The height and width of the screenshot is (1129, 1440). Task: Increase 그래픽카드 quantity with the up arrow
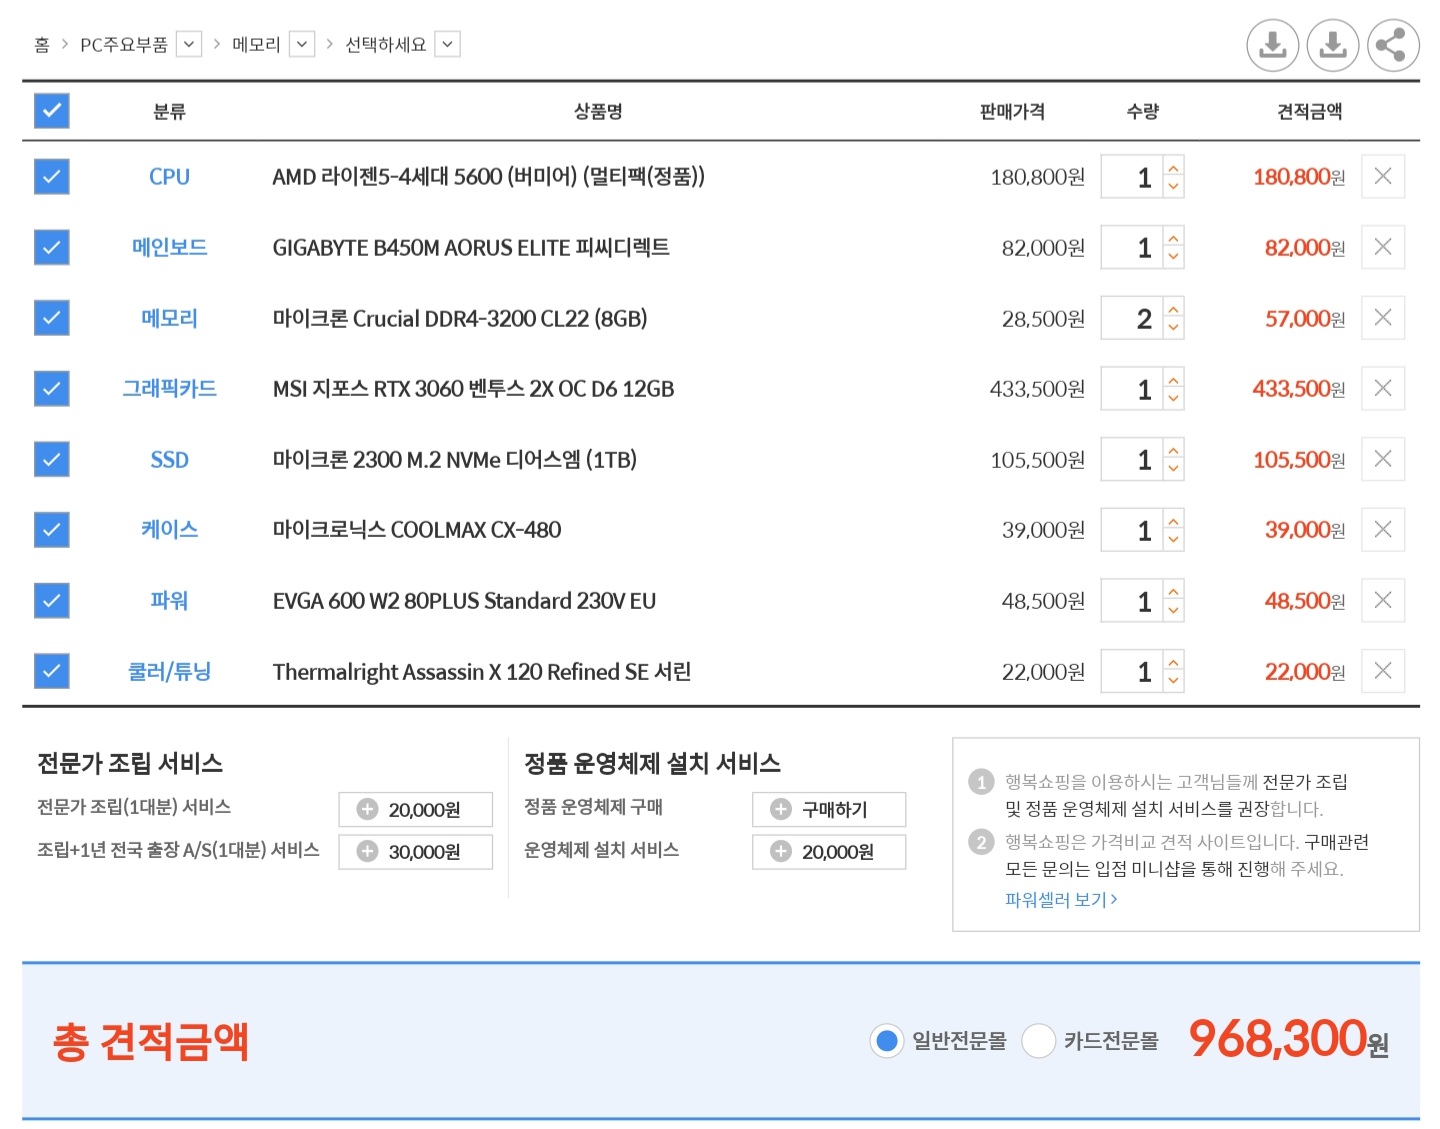(1174, 378)
